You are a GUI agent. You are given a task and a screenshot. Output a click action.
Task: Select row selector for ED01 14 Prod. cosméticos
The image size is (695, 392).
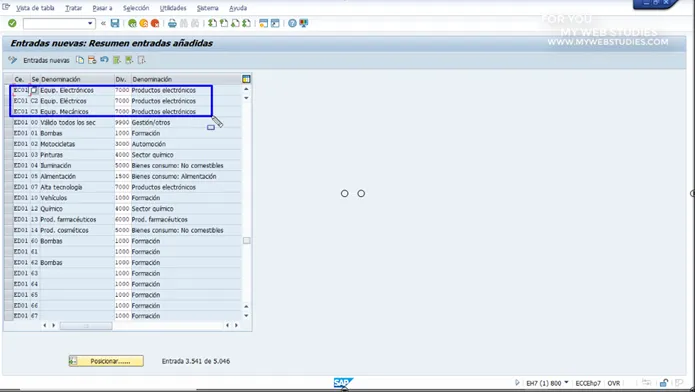tap(8, 230)
